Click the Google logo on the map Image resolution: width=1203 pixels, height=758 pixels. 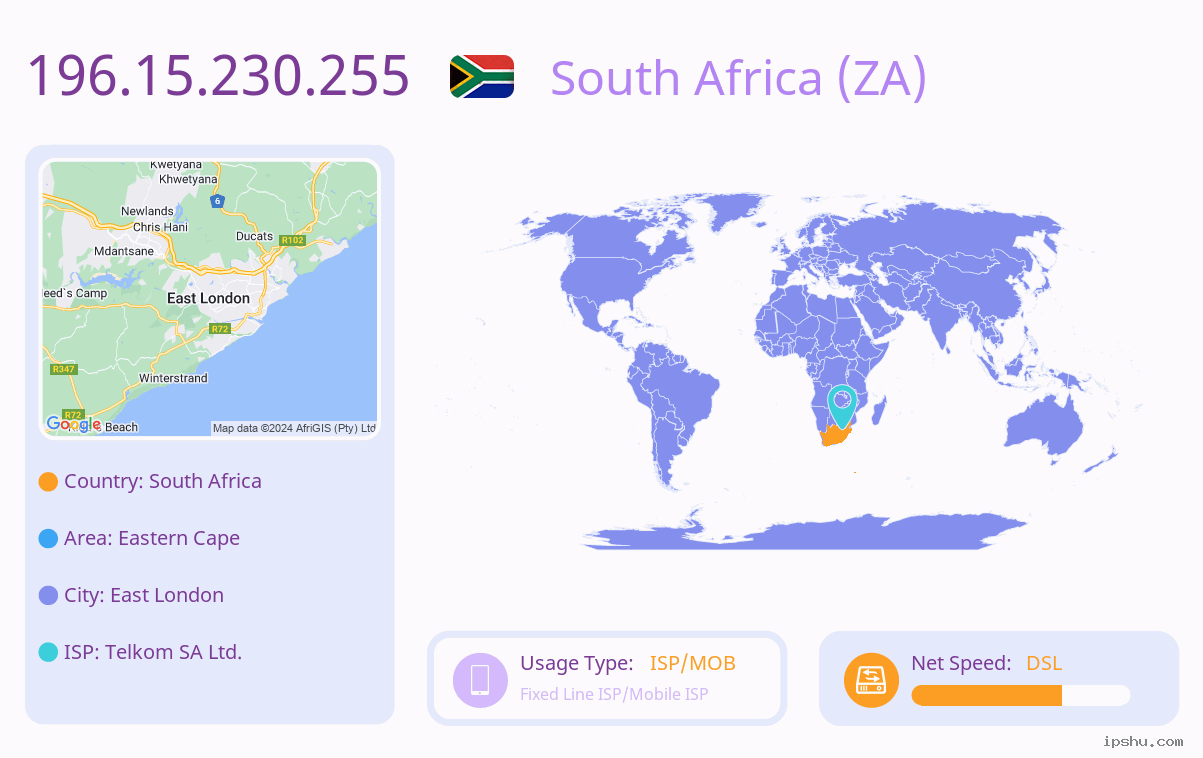click(x=73, y=424)
